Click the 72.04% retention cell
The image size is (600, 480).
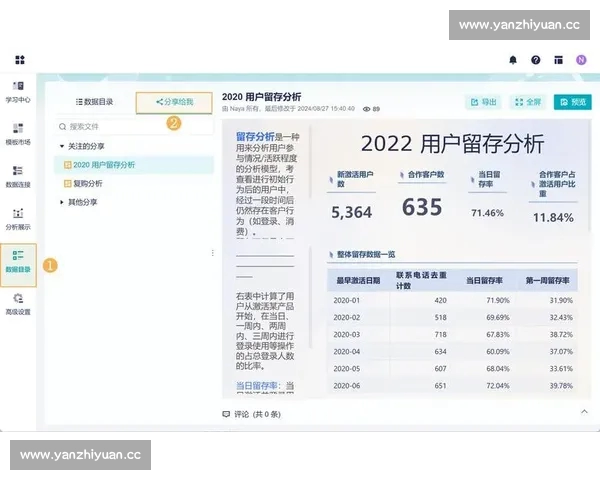coord(498,386)
